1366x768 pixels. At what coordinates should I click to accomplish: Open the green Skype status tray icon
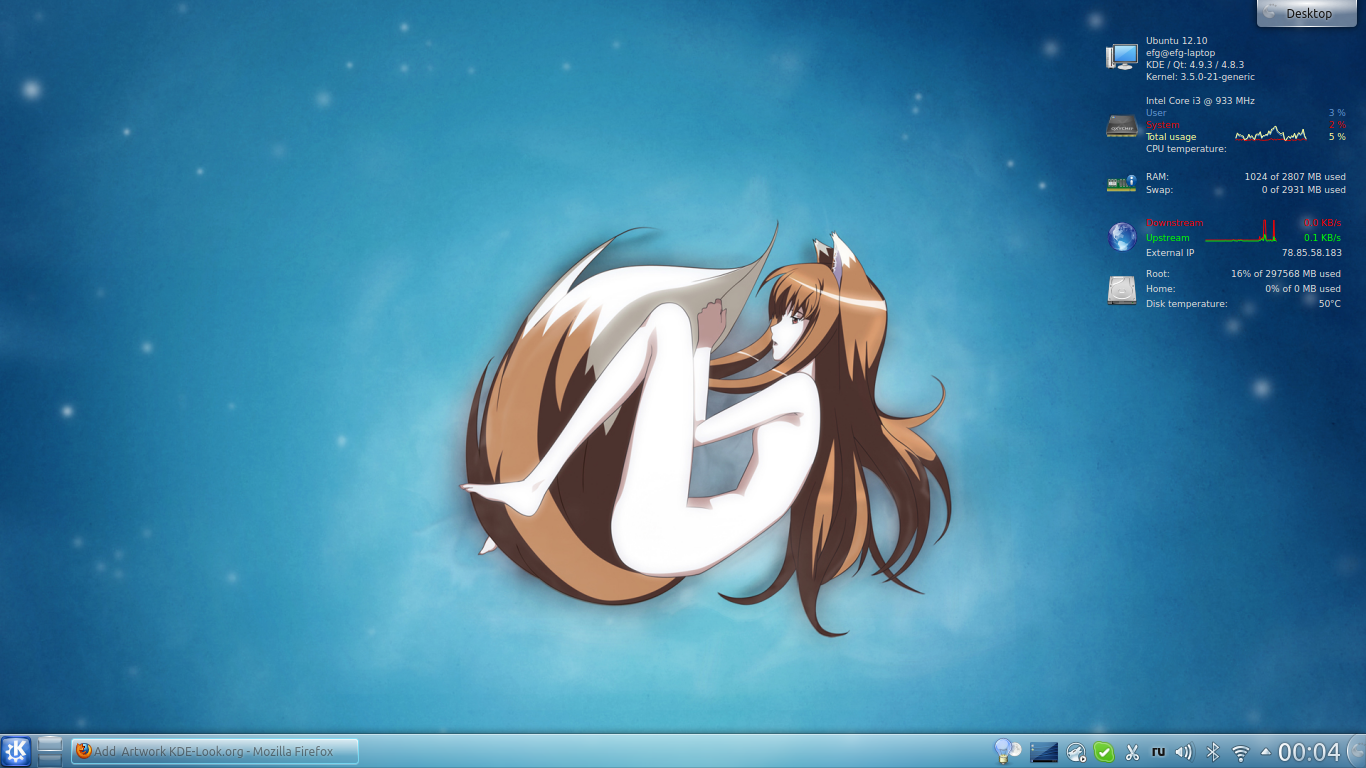click(1104, 751)
